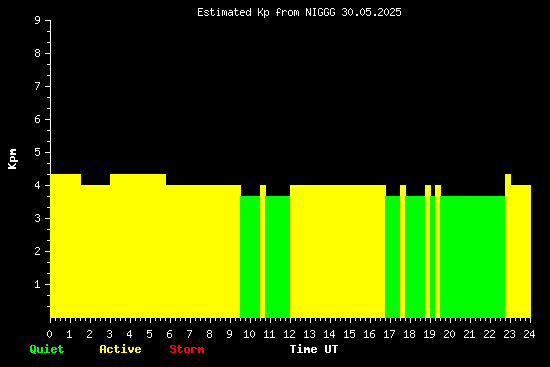Click the hour 0 tick label
Screen dimensions: 550x367
49,334
